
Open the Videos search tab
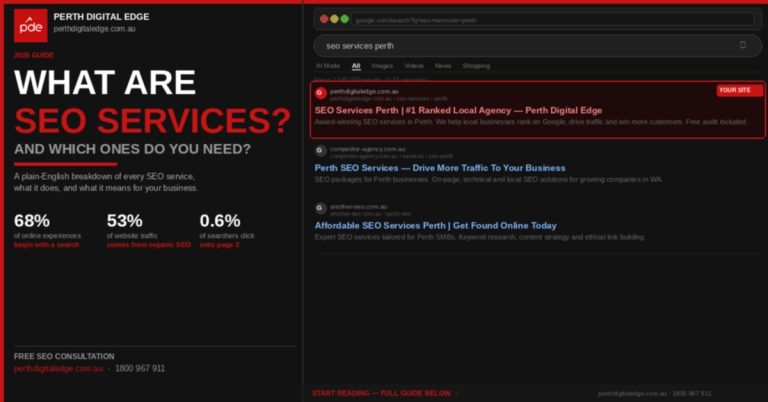pos(414,66)
